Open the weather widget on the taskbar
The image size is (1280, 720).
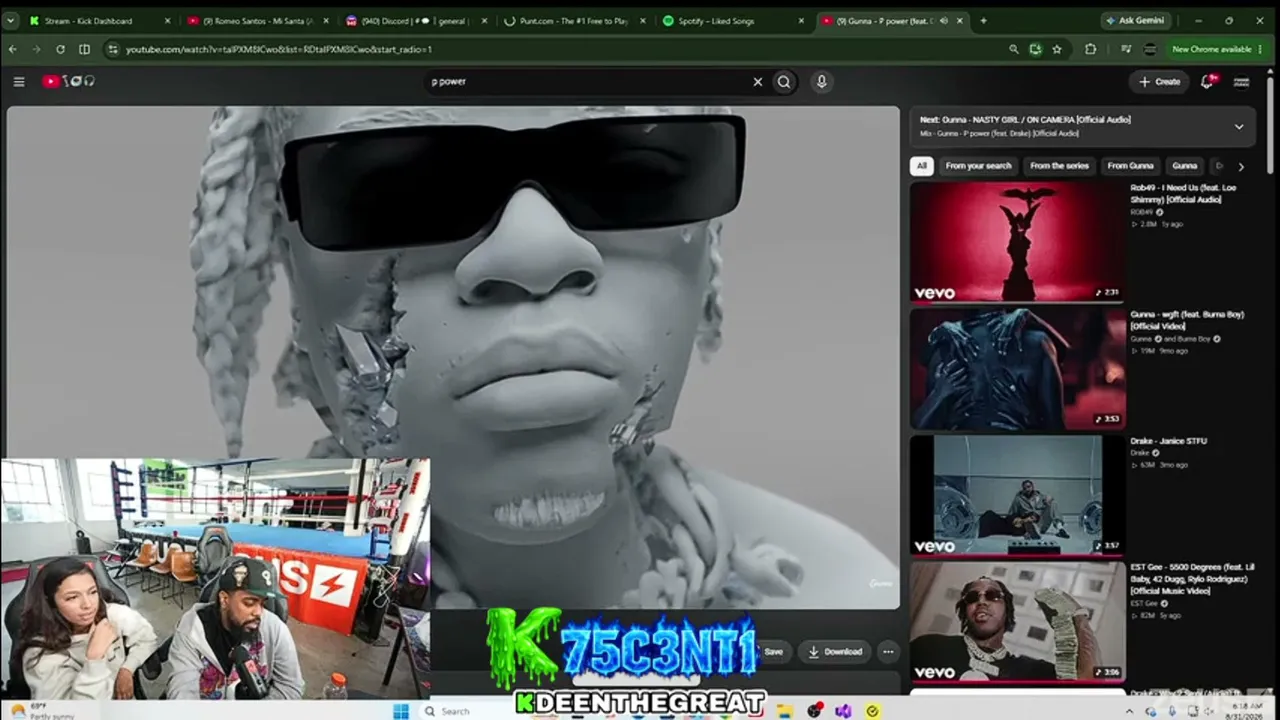click(x=38, y=711)
